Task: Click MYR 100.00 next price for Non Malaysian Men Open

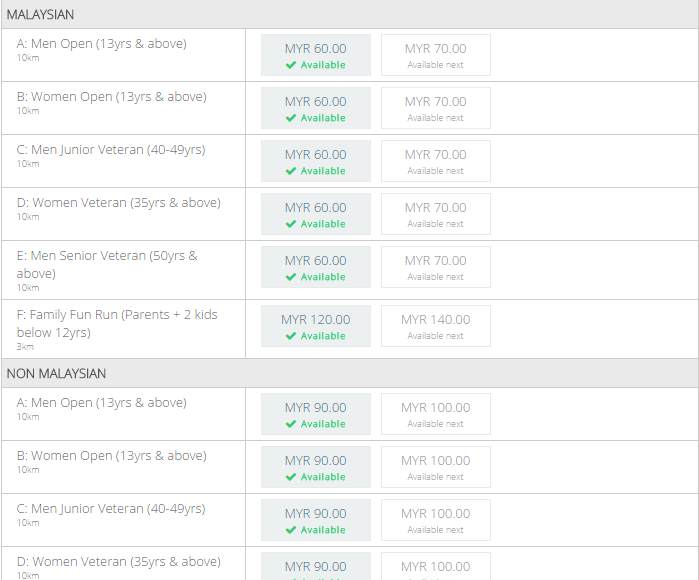Action: click(436, 414)
